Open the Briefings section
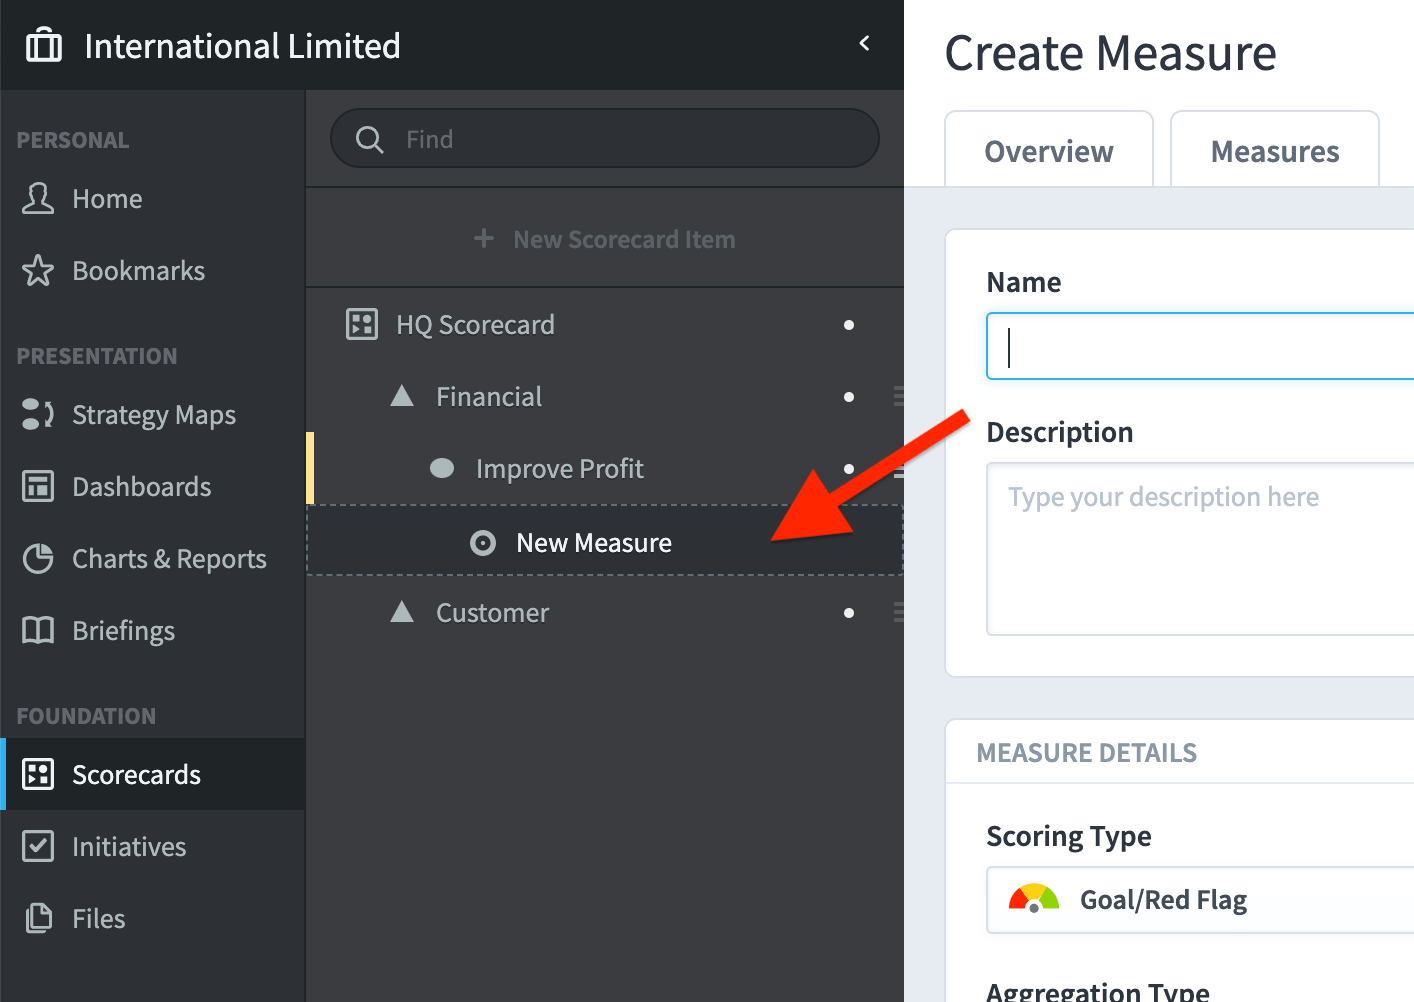The width and height of the screenshot is (1414, 1002). point(123,630)
